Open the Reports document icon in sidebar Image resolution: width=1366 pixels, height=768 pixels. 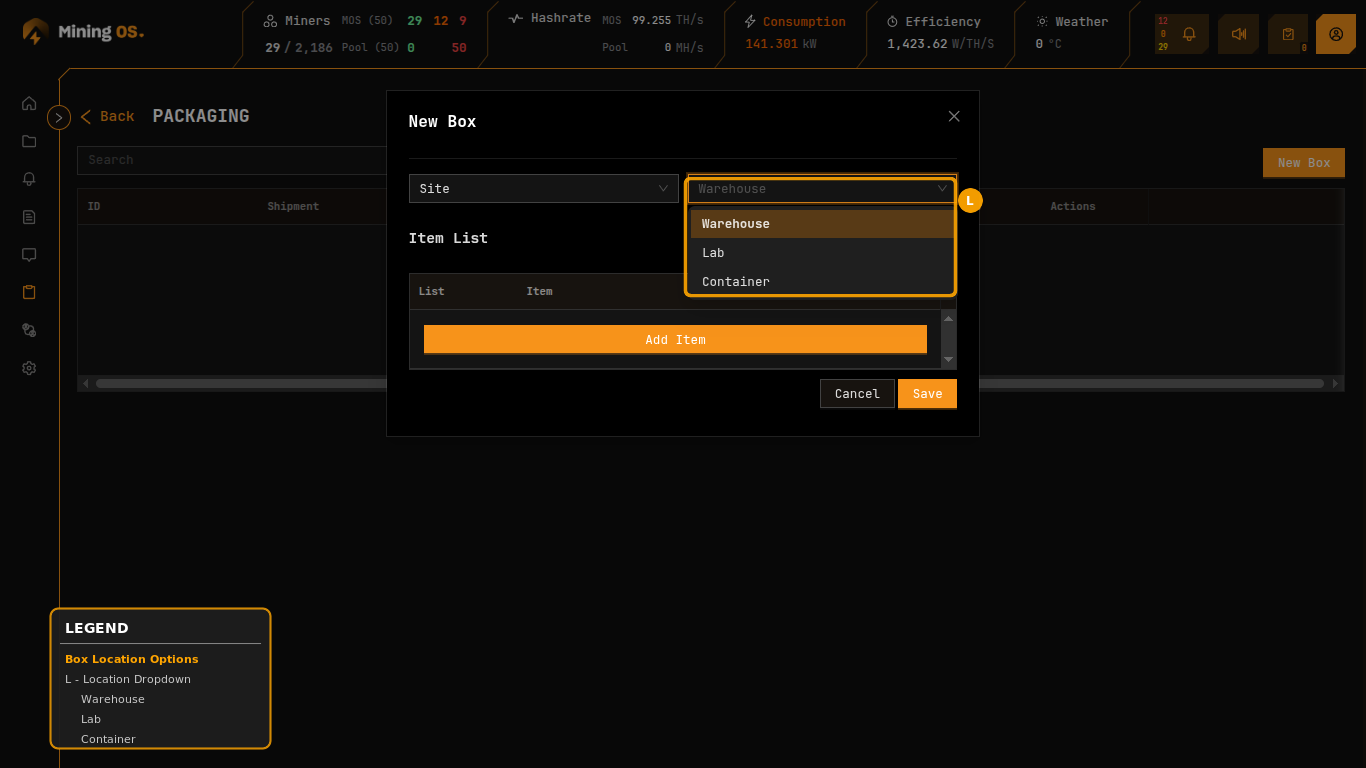[29, 217]
